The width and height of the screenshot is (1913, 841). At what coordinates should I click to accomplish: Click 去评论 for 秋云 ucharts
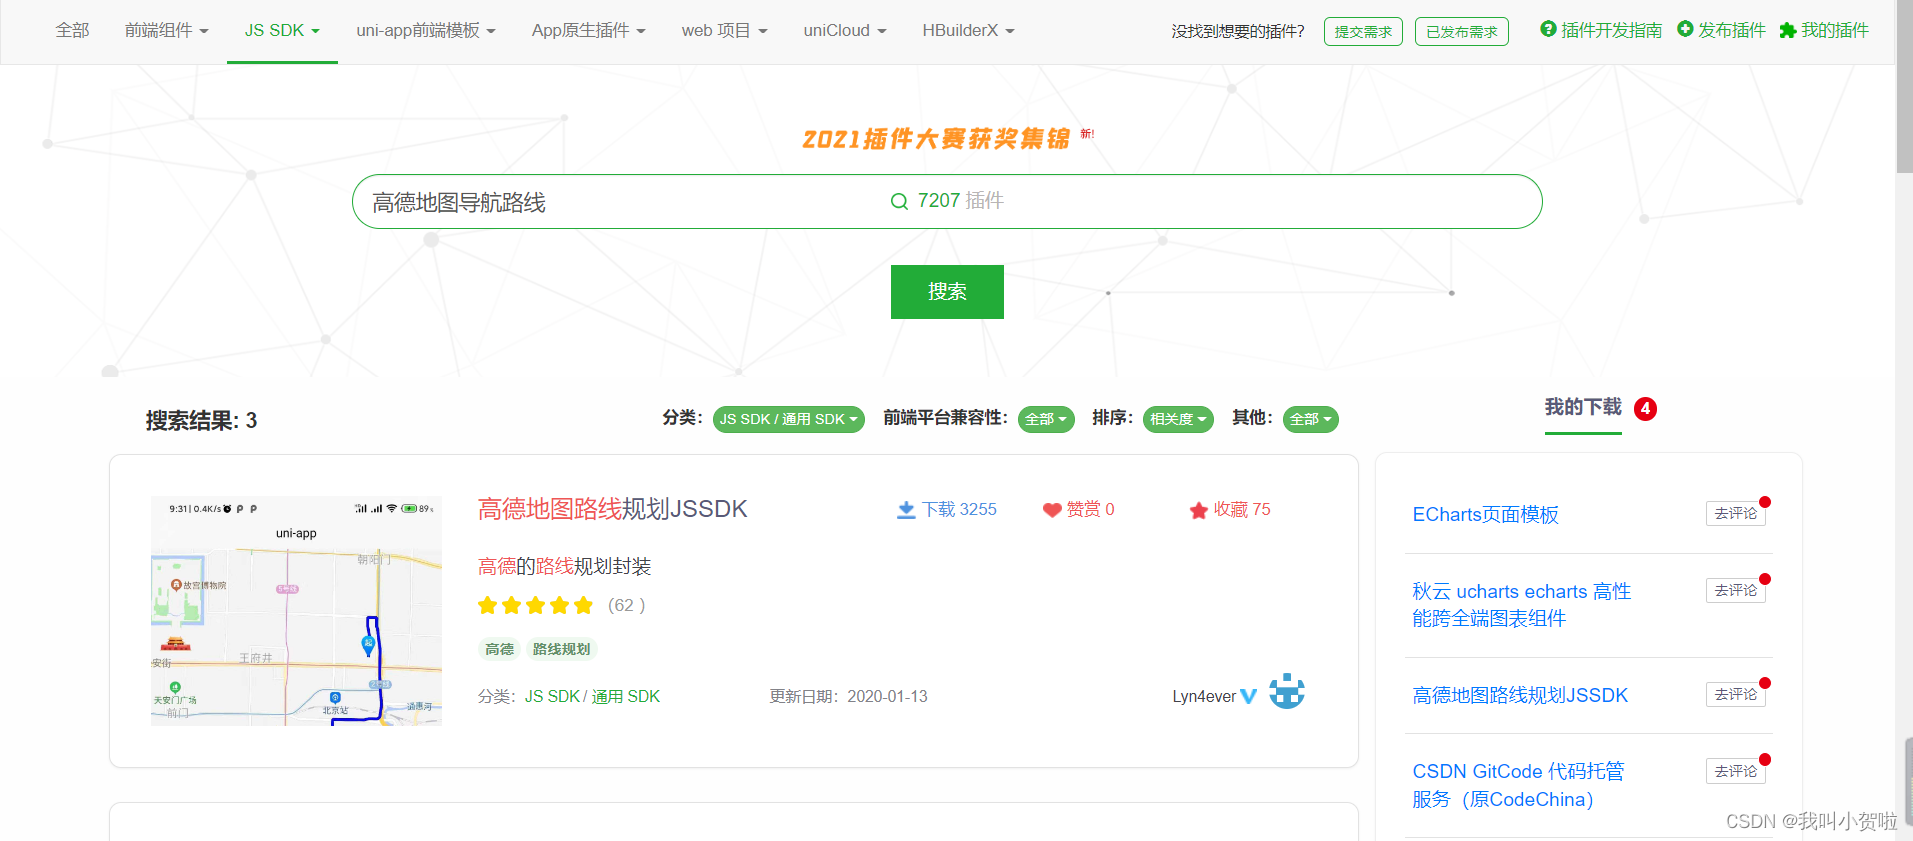[x=1736, y=590]
